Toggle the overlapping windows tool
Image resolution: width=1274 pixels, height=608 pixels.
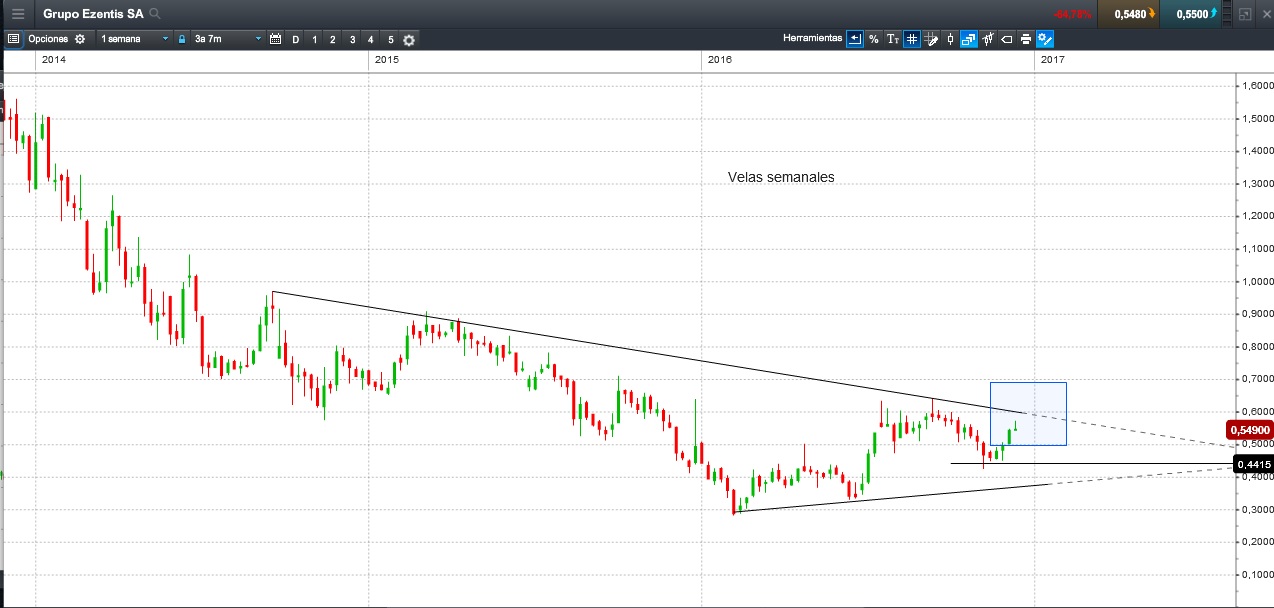pyautogui.click(x=968, y=39)
